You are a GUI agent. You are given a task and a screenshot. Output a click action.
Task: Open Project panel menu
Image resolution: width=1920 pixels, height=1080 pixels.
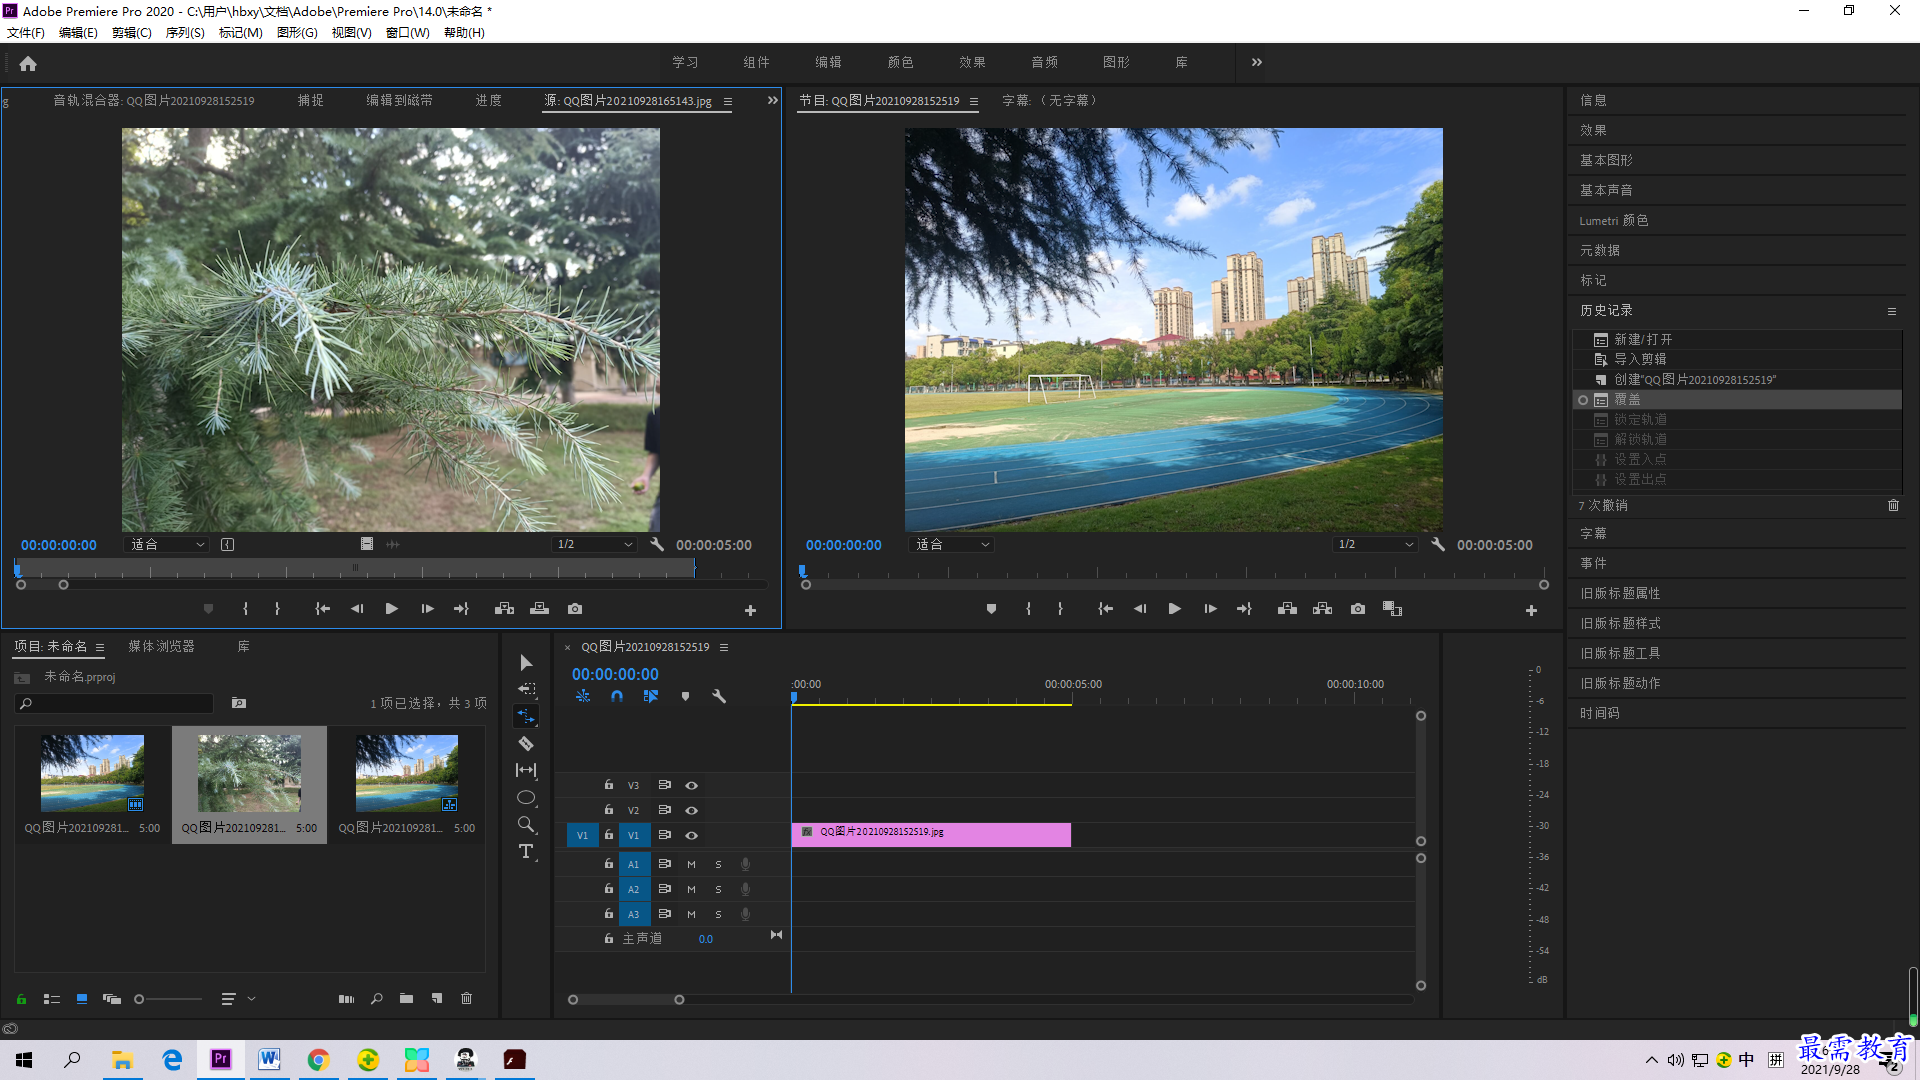click(x=100, y=647)
